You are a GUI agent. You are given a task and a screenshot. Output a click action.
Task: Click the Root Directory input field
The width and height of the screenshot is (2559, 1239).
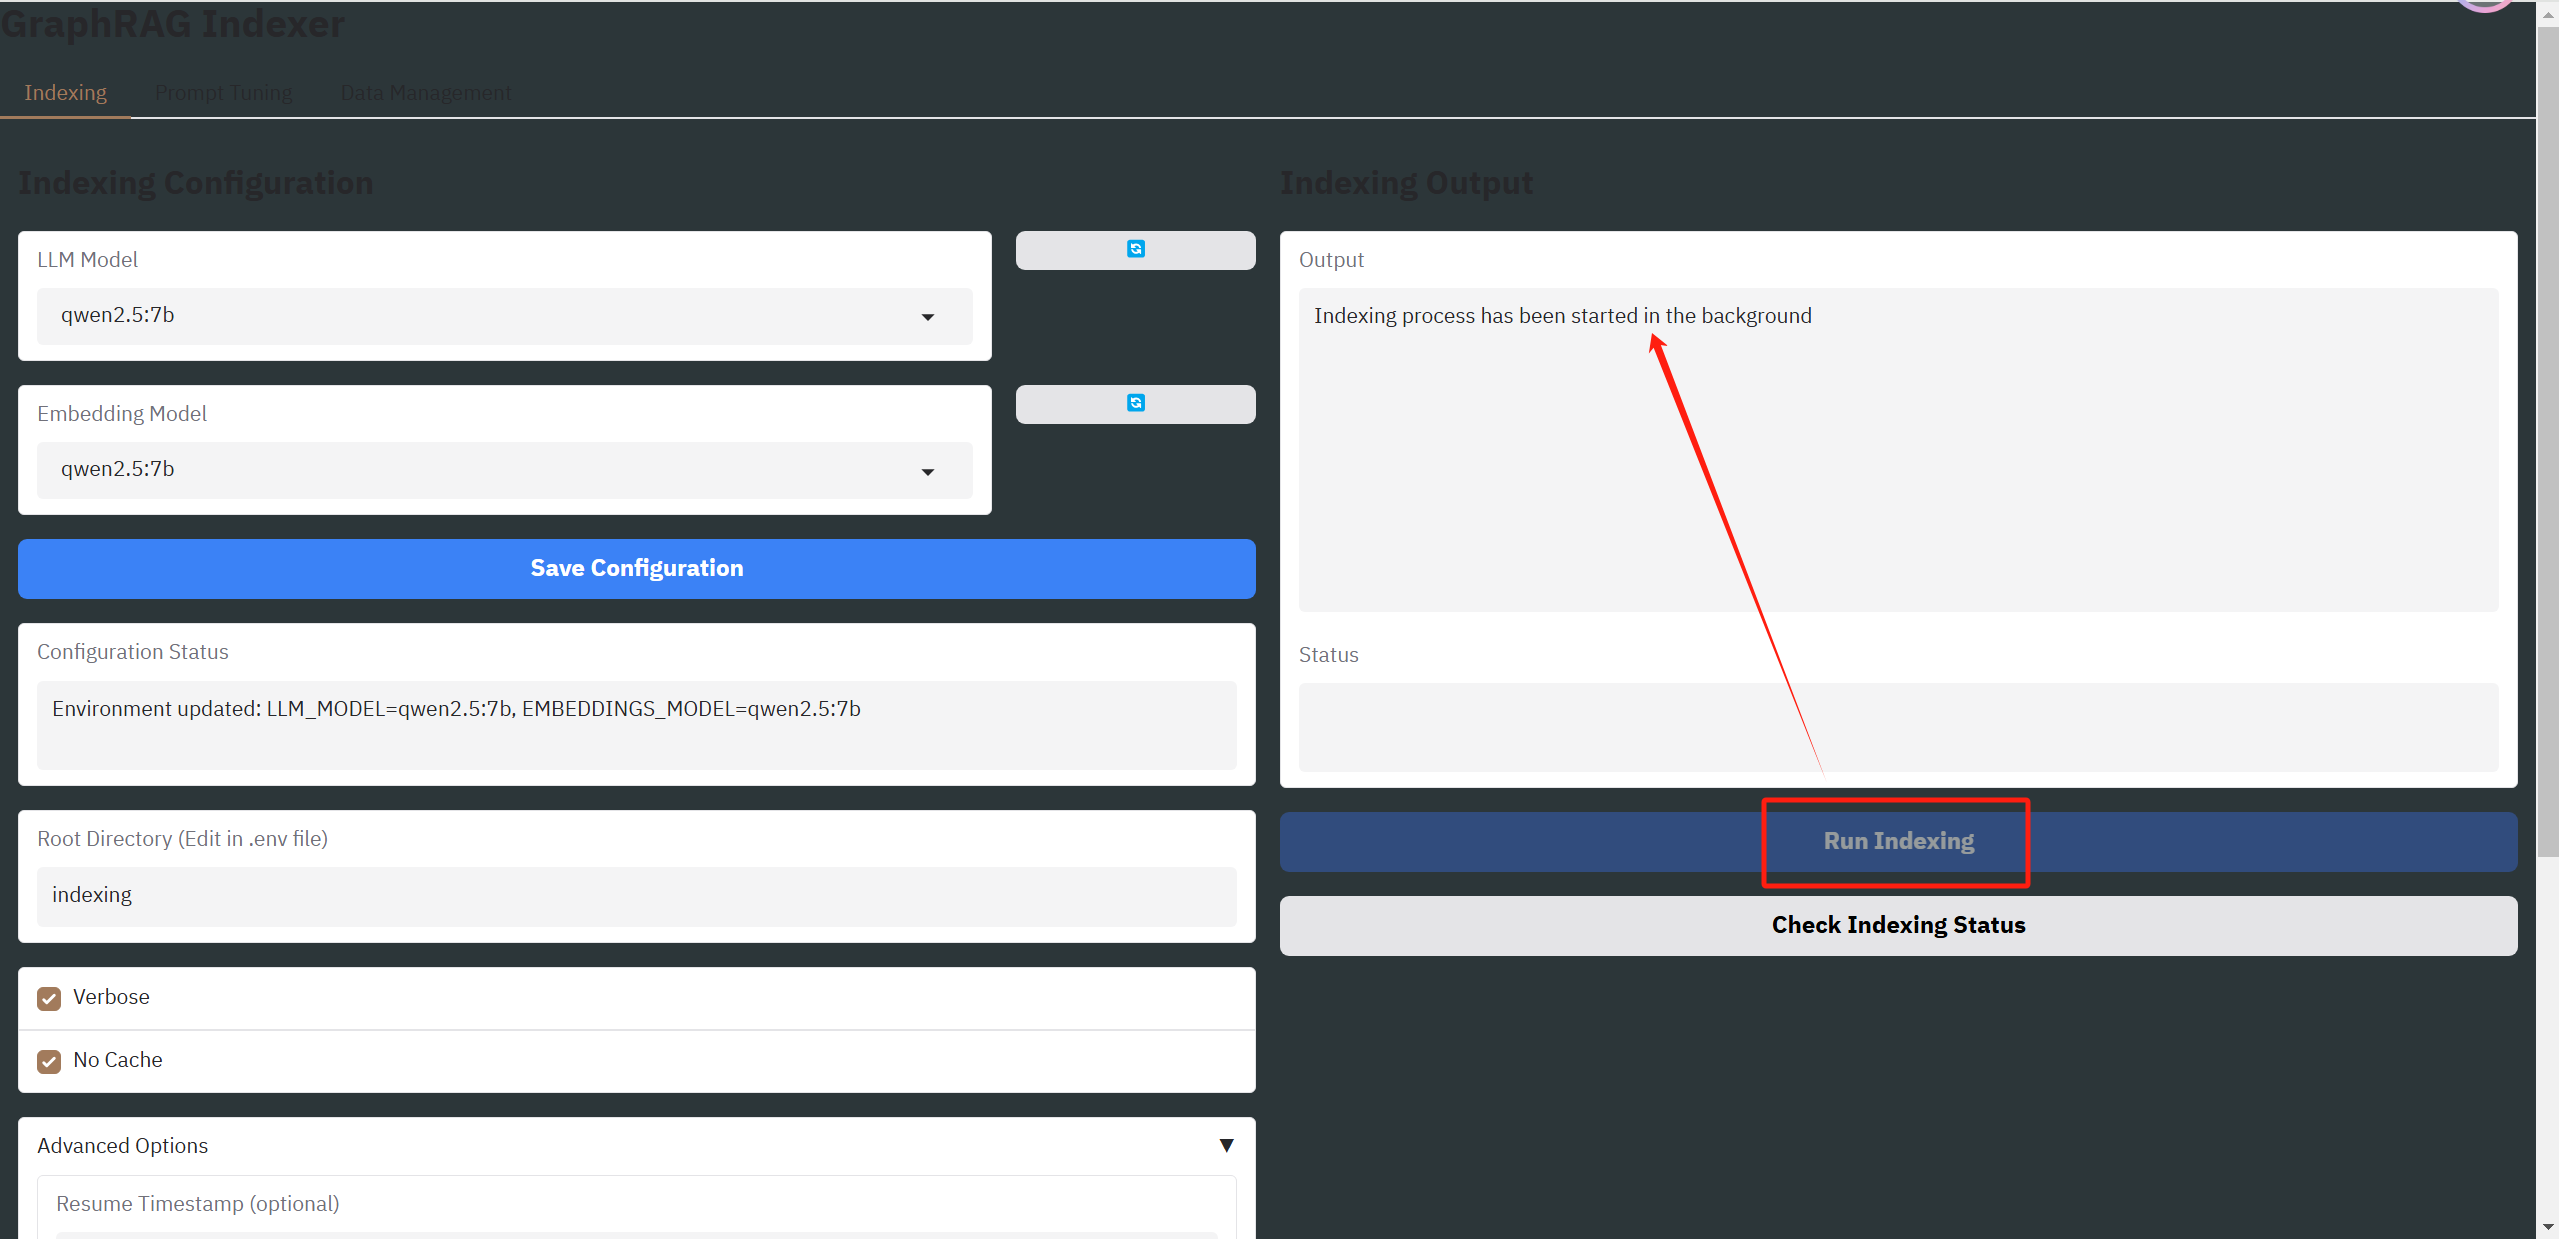click(x=636, y=896)
